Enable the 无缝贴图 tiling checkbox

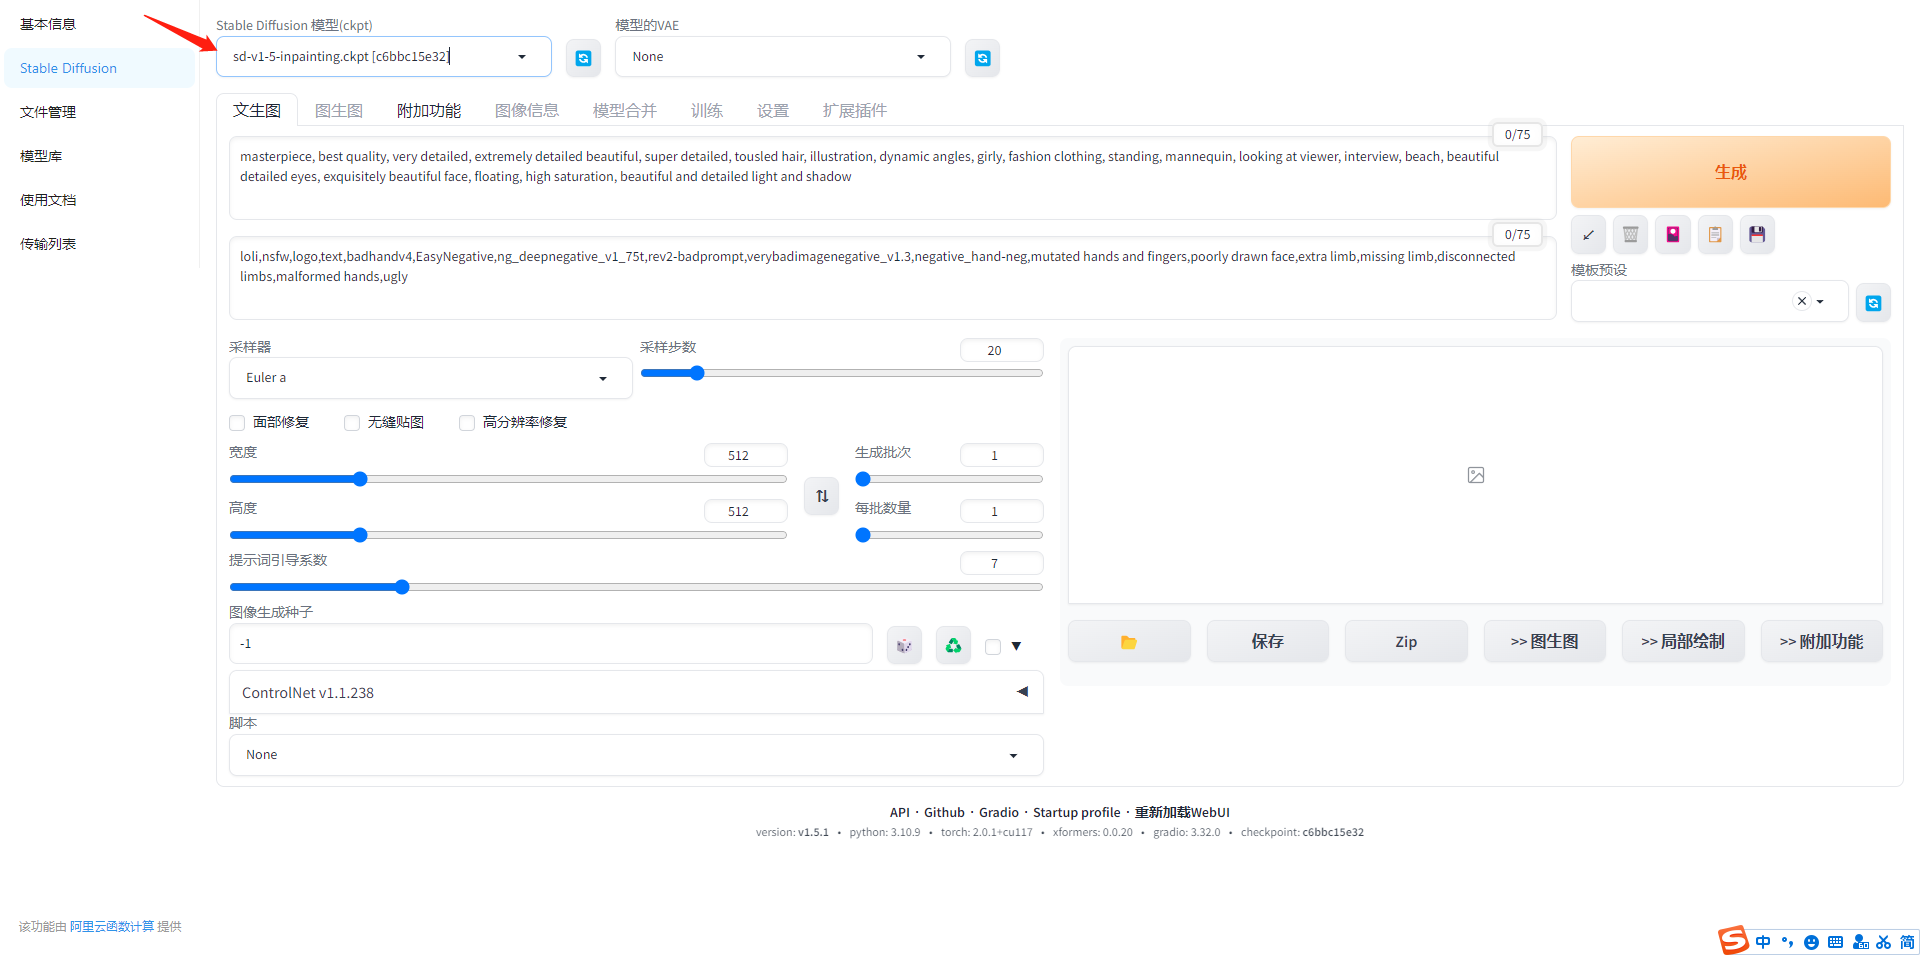tap(352, 423)
